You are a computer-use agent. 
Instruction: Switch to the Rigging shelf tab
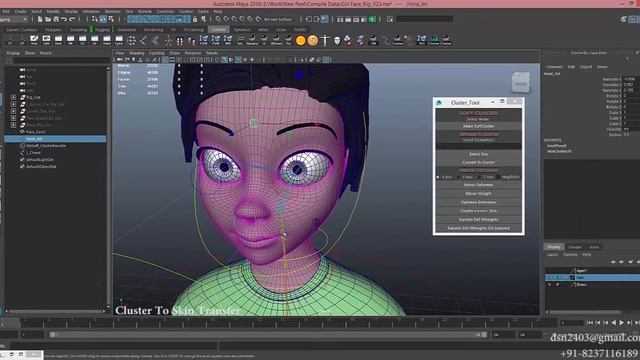(x=102, y=30)
